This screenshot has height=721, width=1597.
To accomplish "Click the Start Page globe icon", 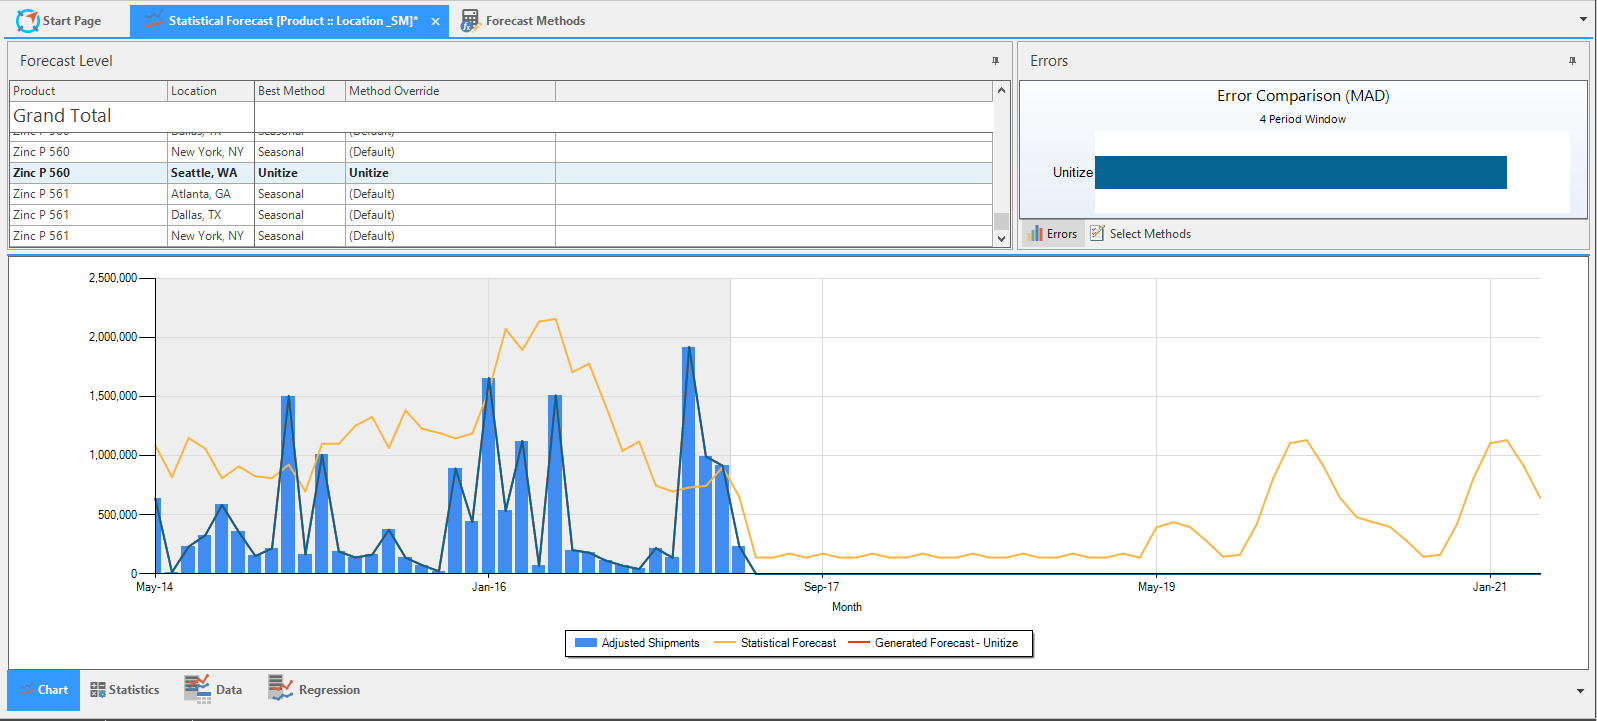I will pyautogui.click(x=27, y=20).
